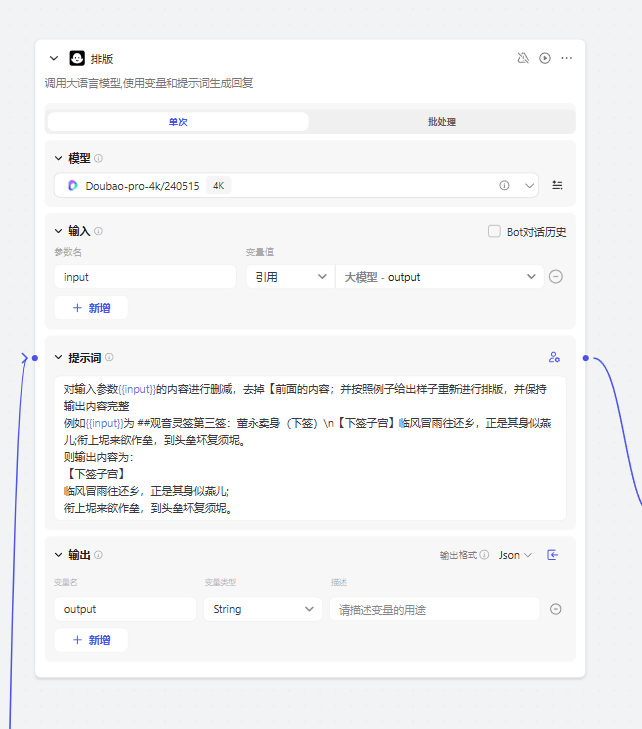The width and height of the screenshot is (642, 729).
Task: Remove the input parameter row
Action: click(x=556, y=277)
